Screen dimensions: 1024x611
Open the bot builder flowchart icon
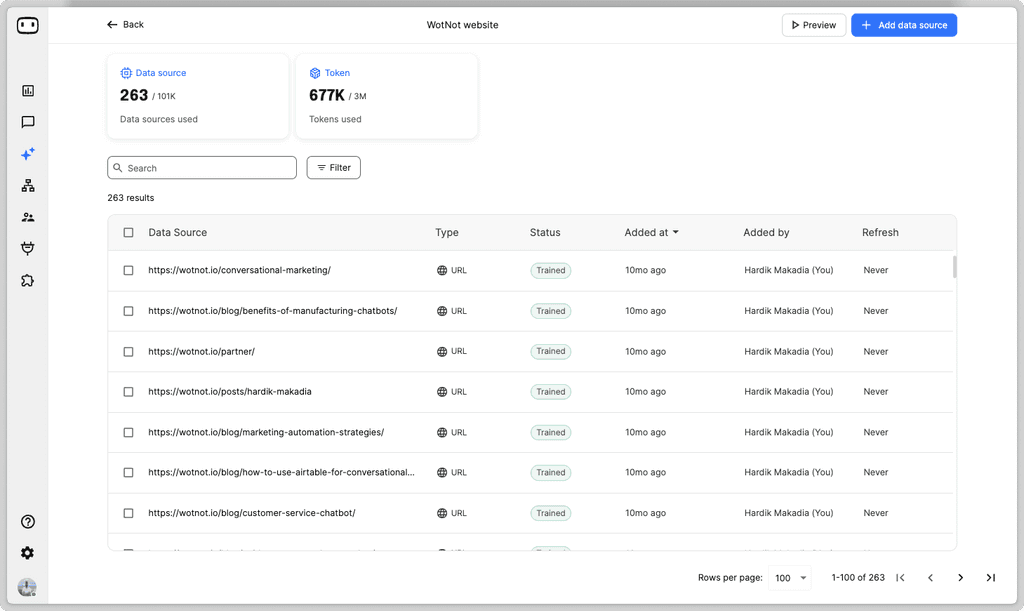click(x=27, y=185)
